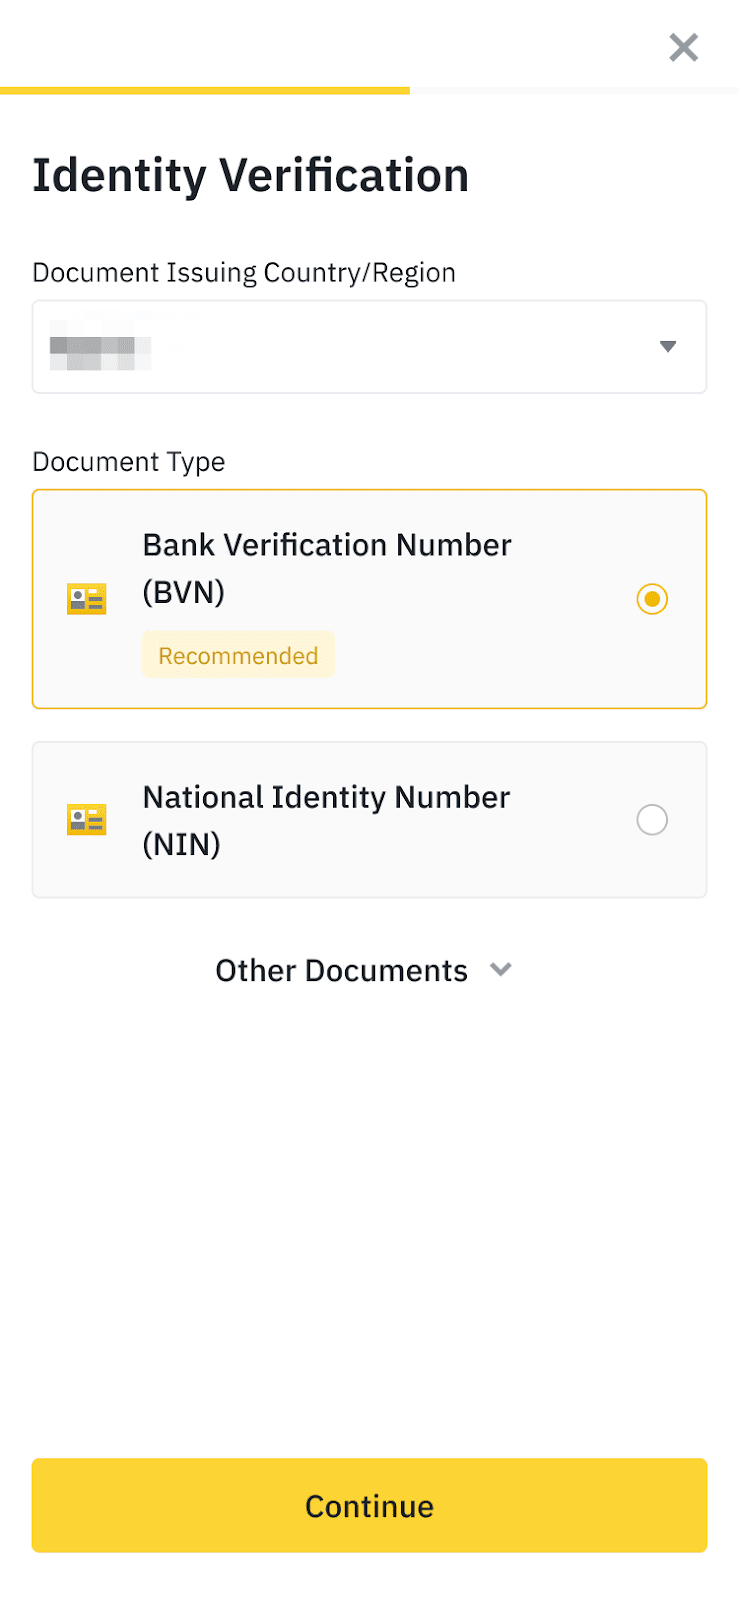Image resolution: width=739 pixels, height=1600 pixels.
Task: Click the BVN ID card icon
Action: pyautogui.click(x=87, y=599)
